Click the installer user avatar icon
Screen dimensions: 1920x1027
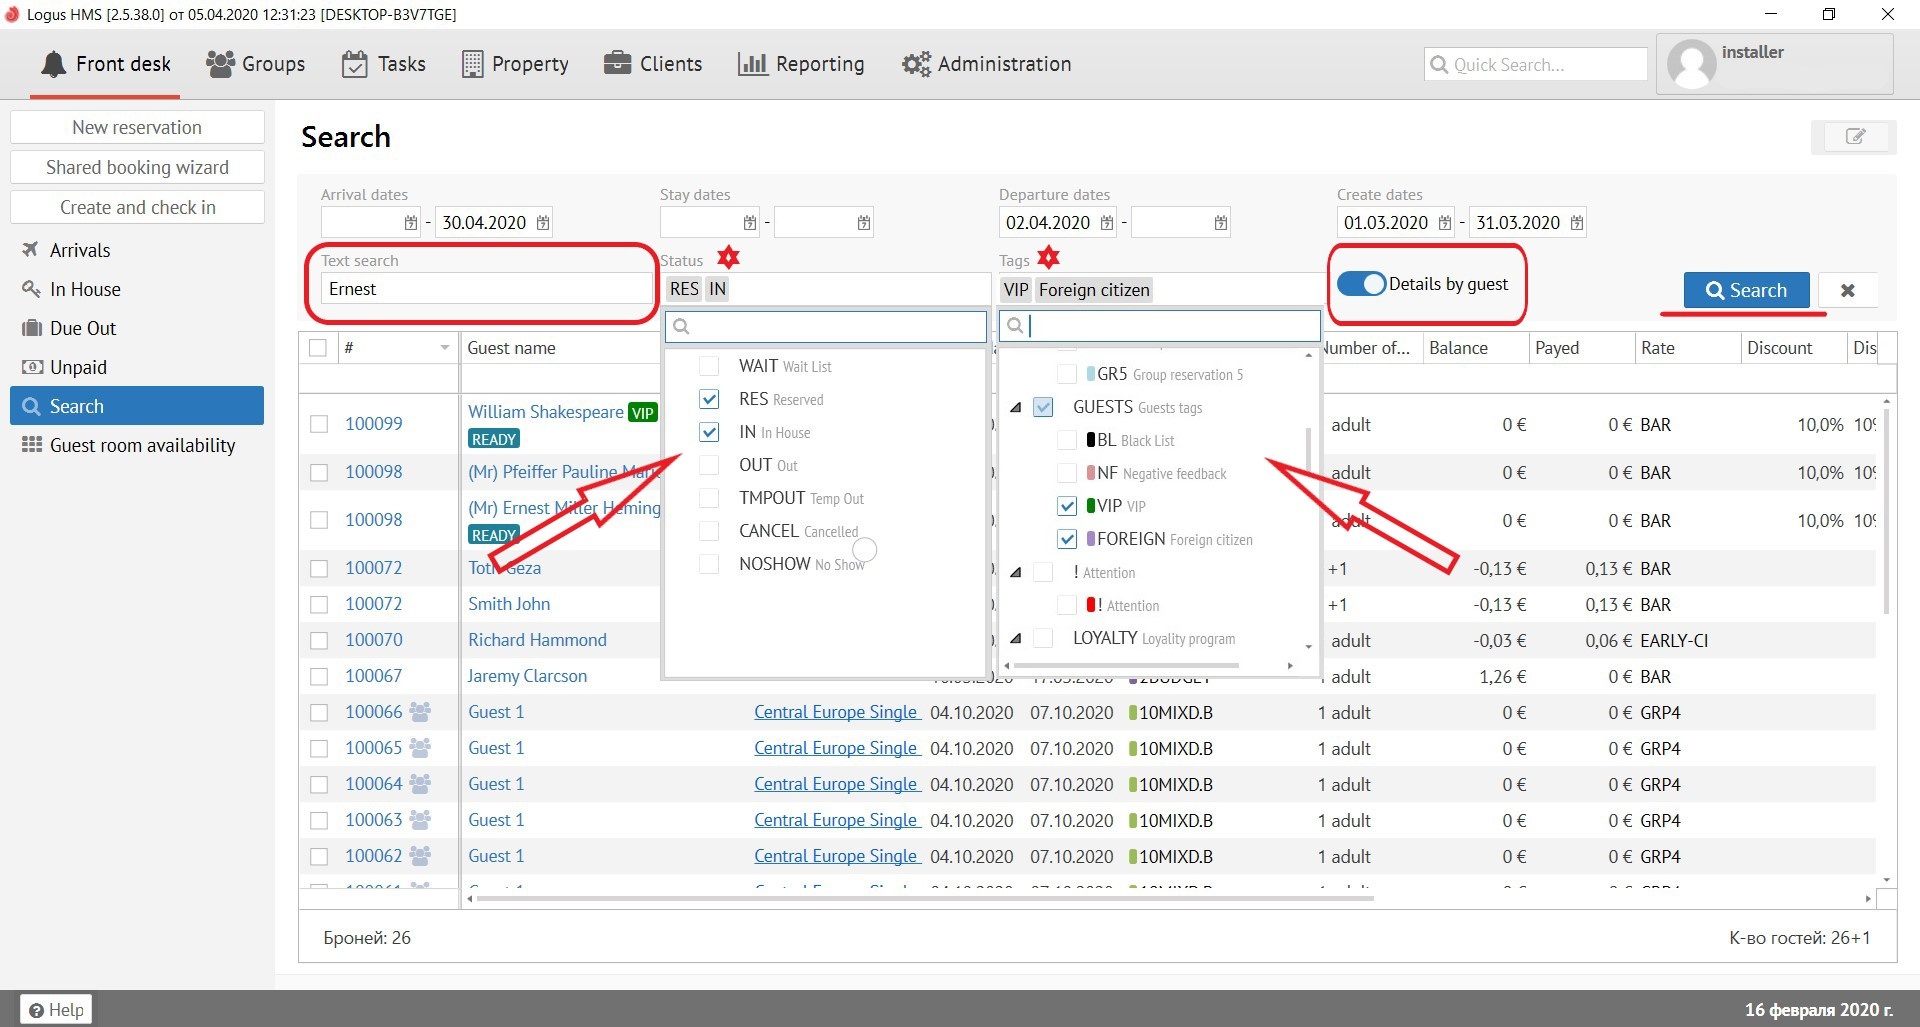(1691, 64)
